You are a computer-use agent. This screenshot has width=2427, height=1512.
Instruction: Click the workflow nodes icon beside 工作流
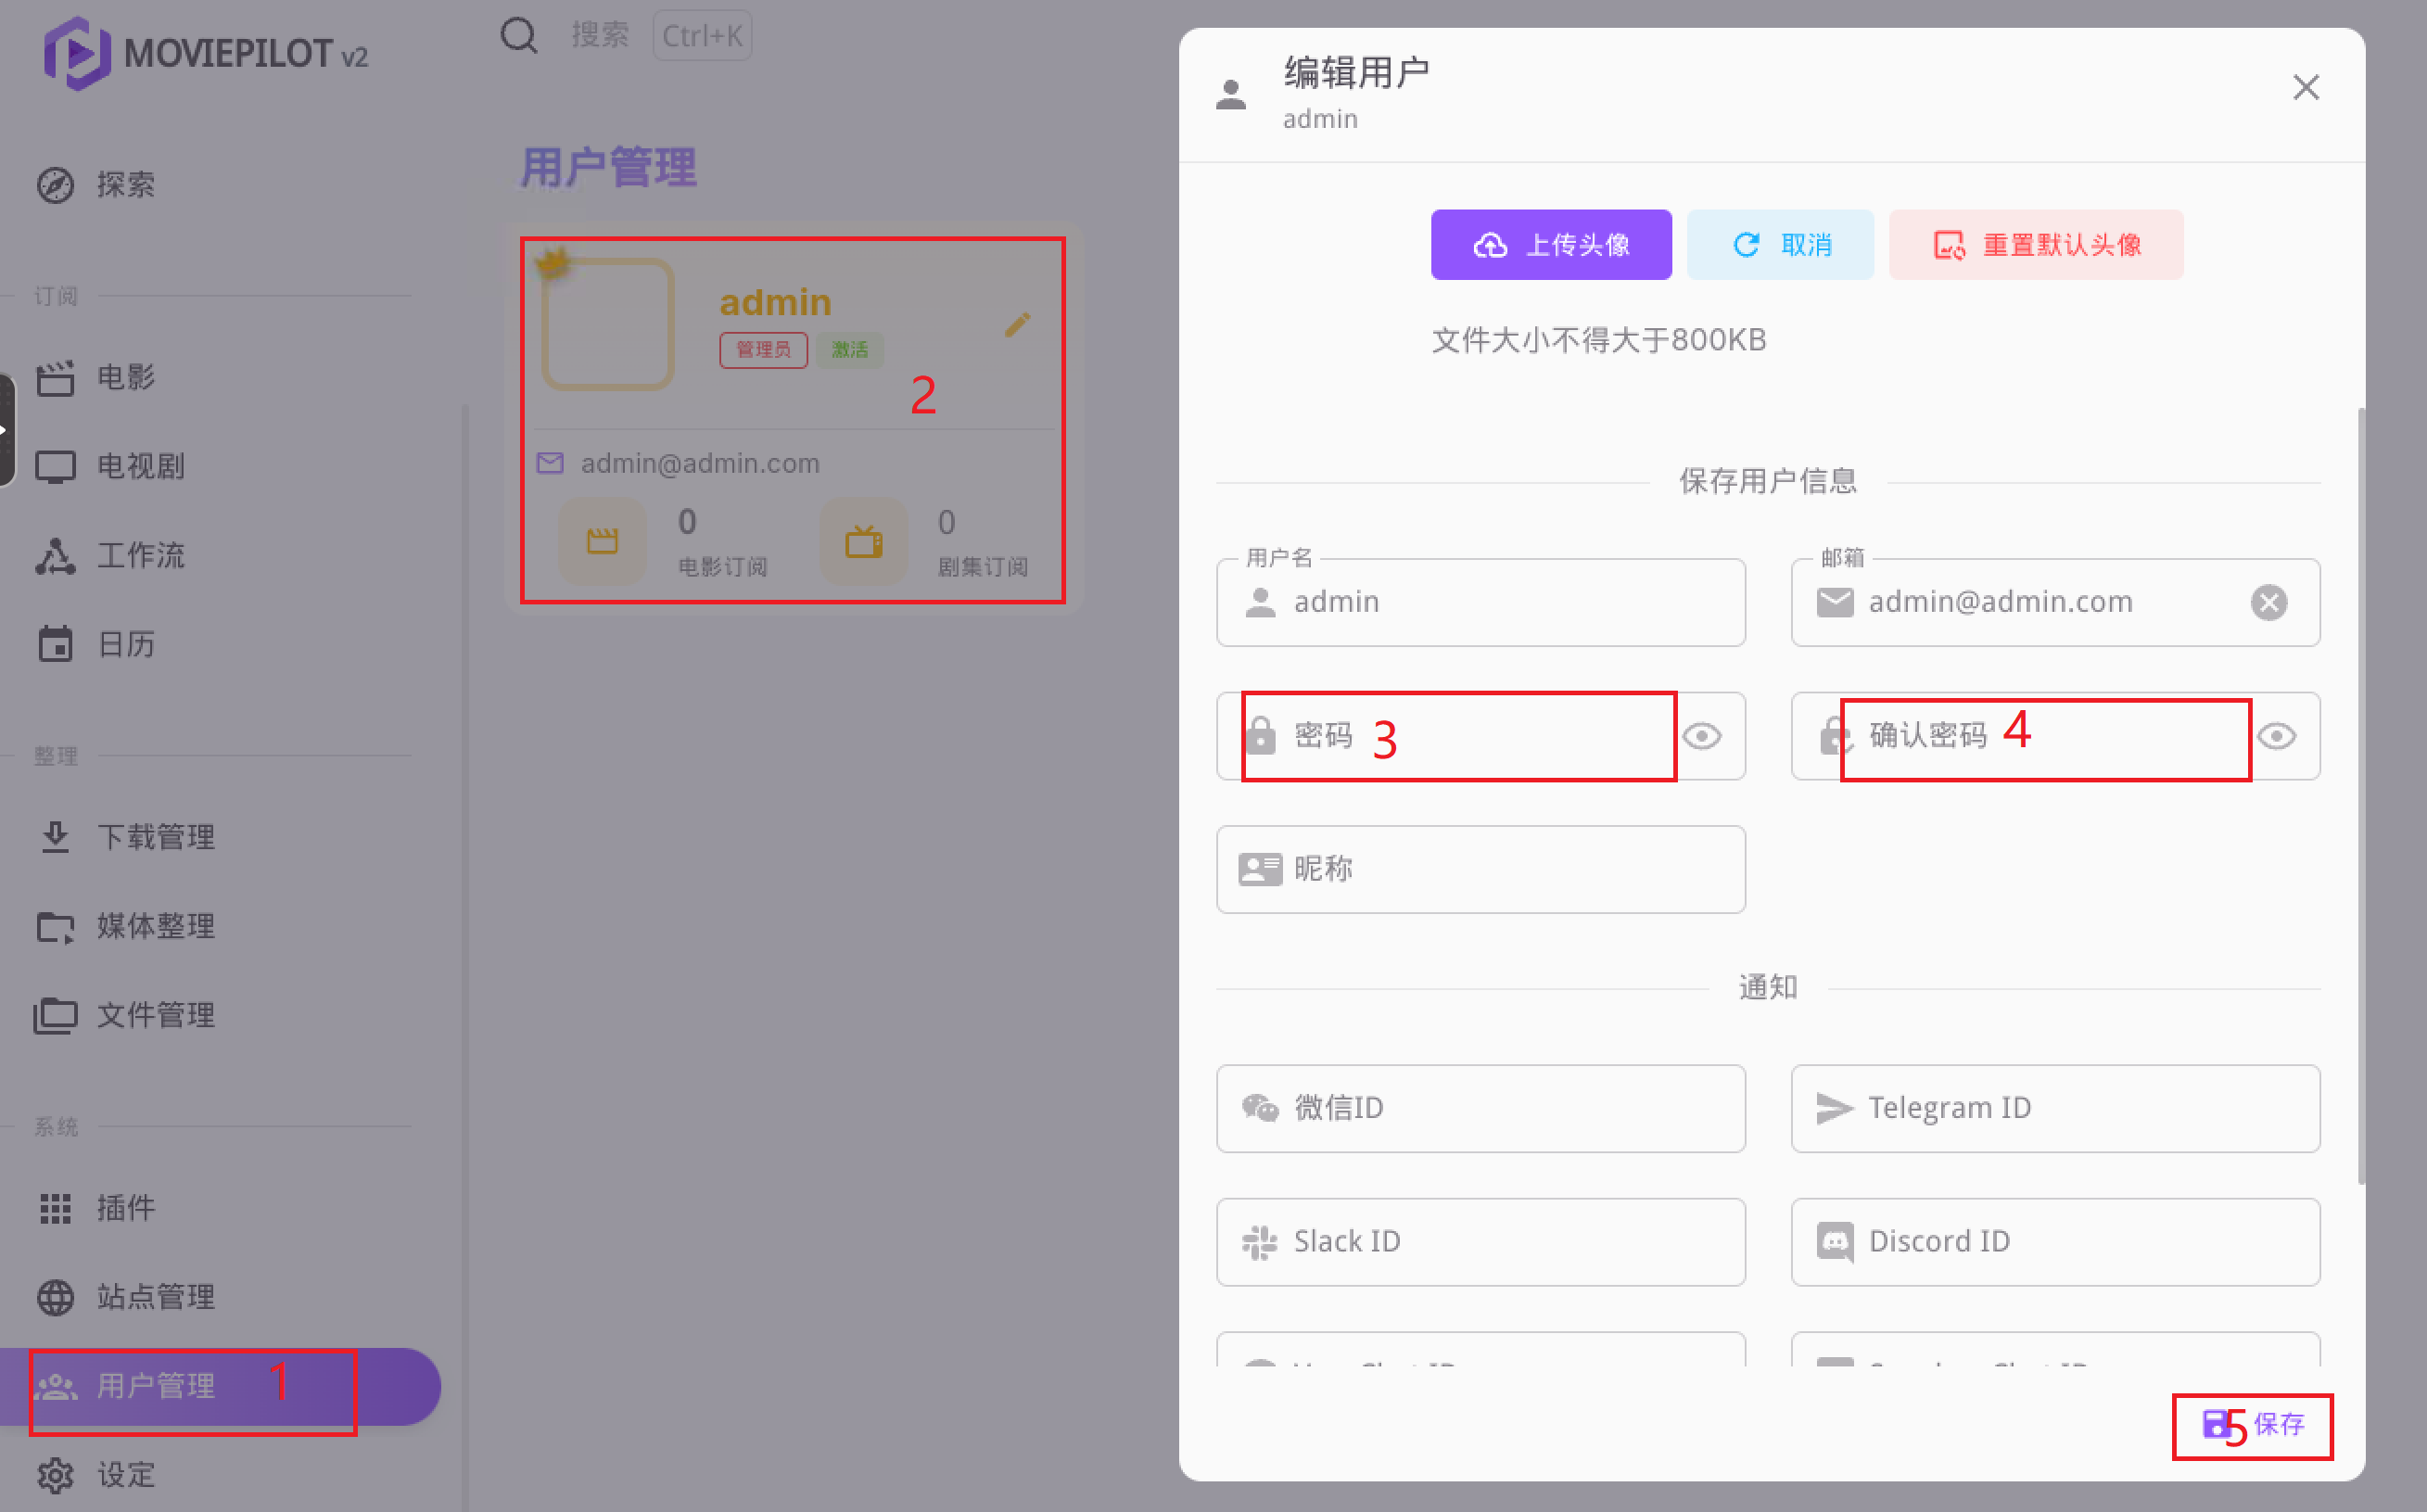[x=55, y=556]
